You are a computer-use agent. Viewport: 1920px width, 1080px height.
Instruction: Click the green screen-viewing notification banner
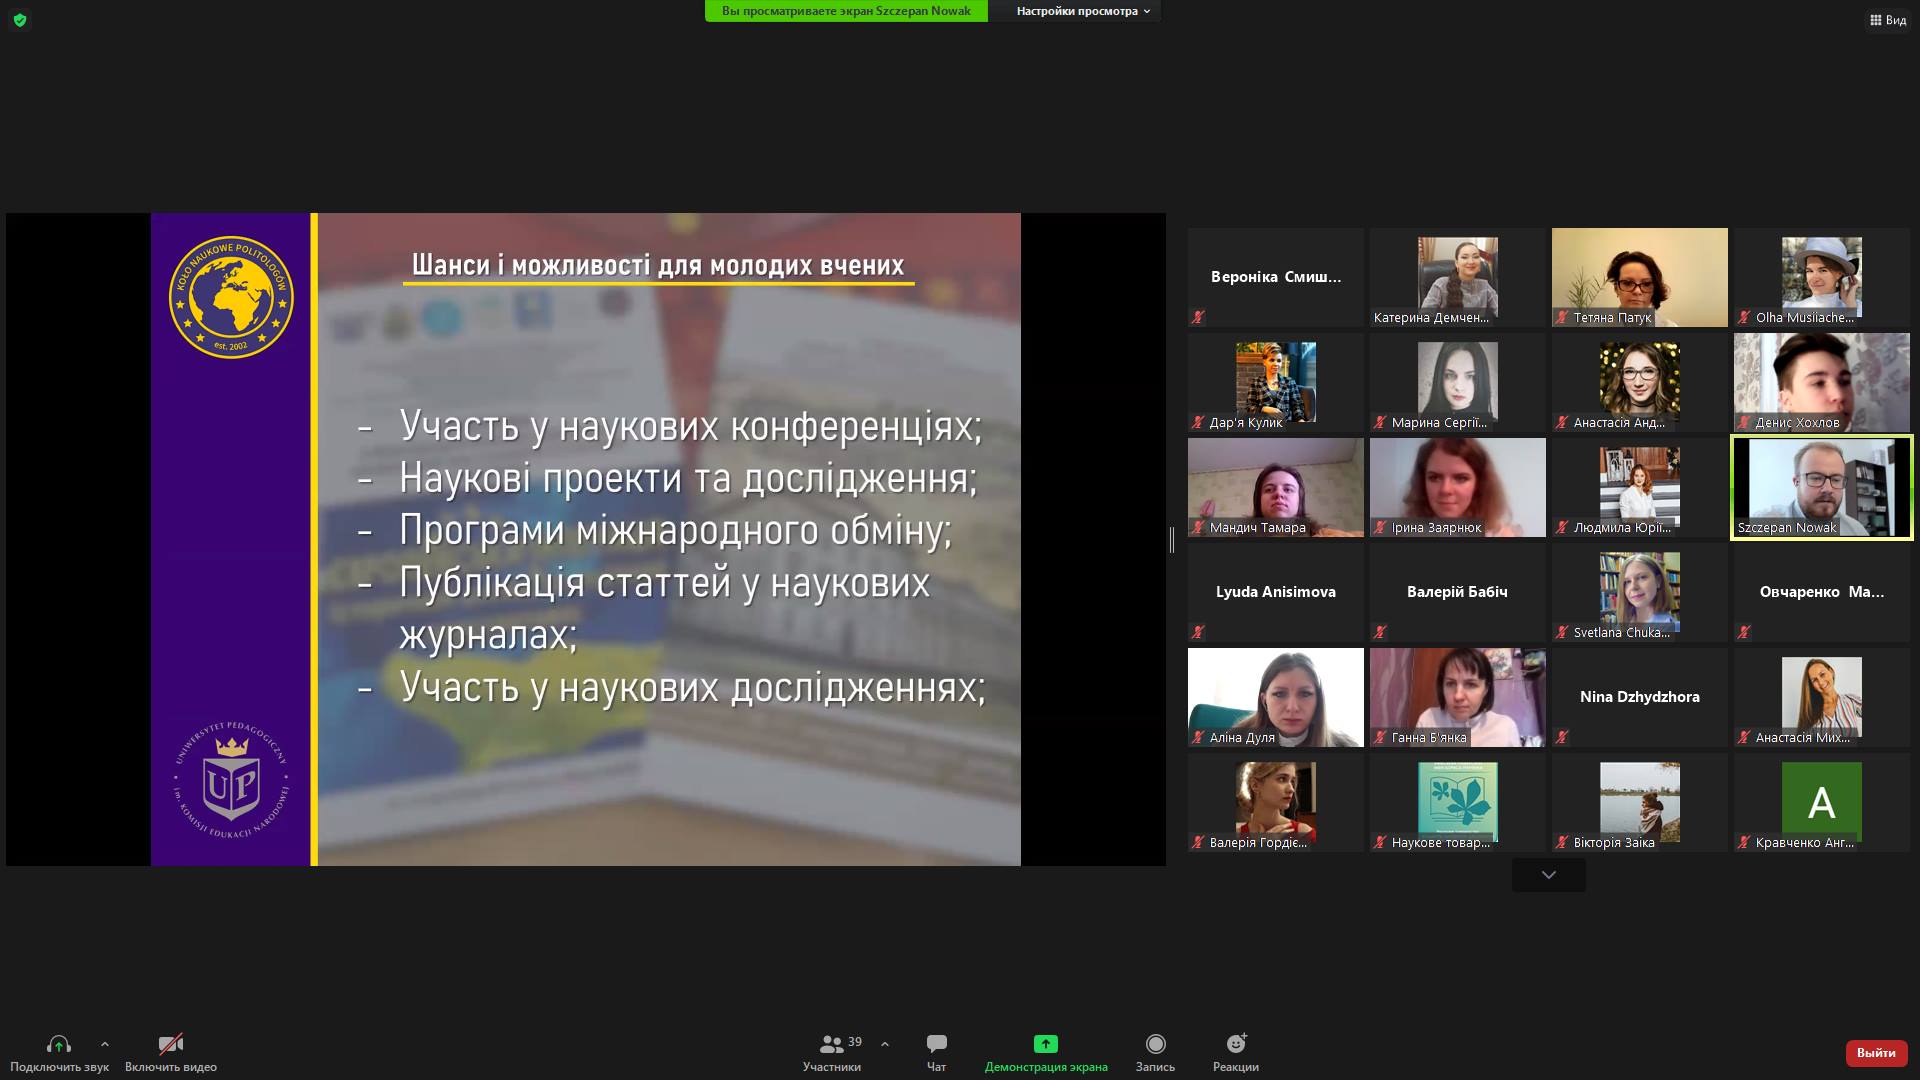(x=846, y=11)
